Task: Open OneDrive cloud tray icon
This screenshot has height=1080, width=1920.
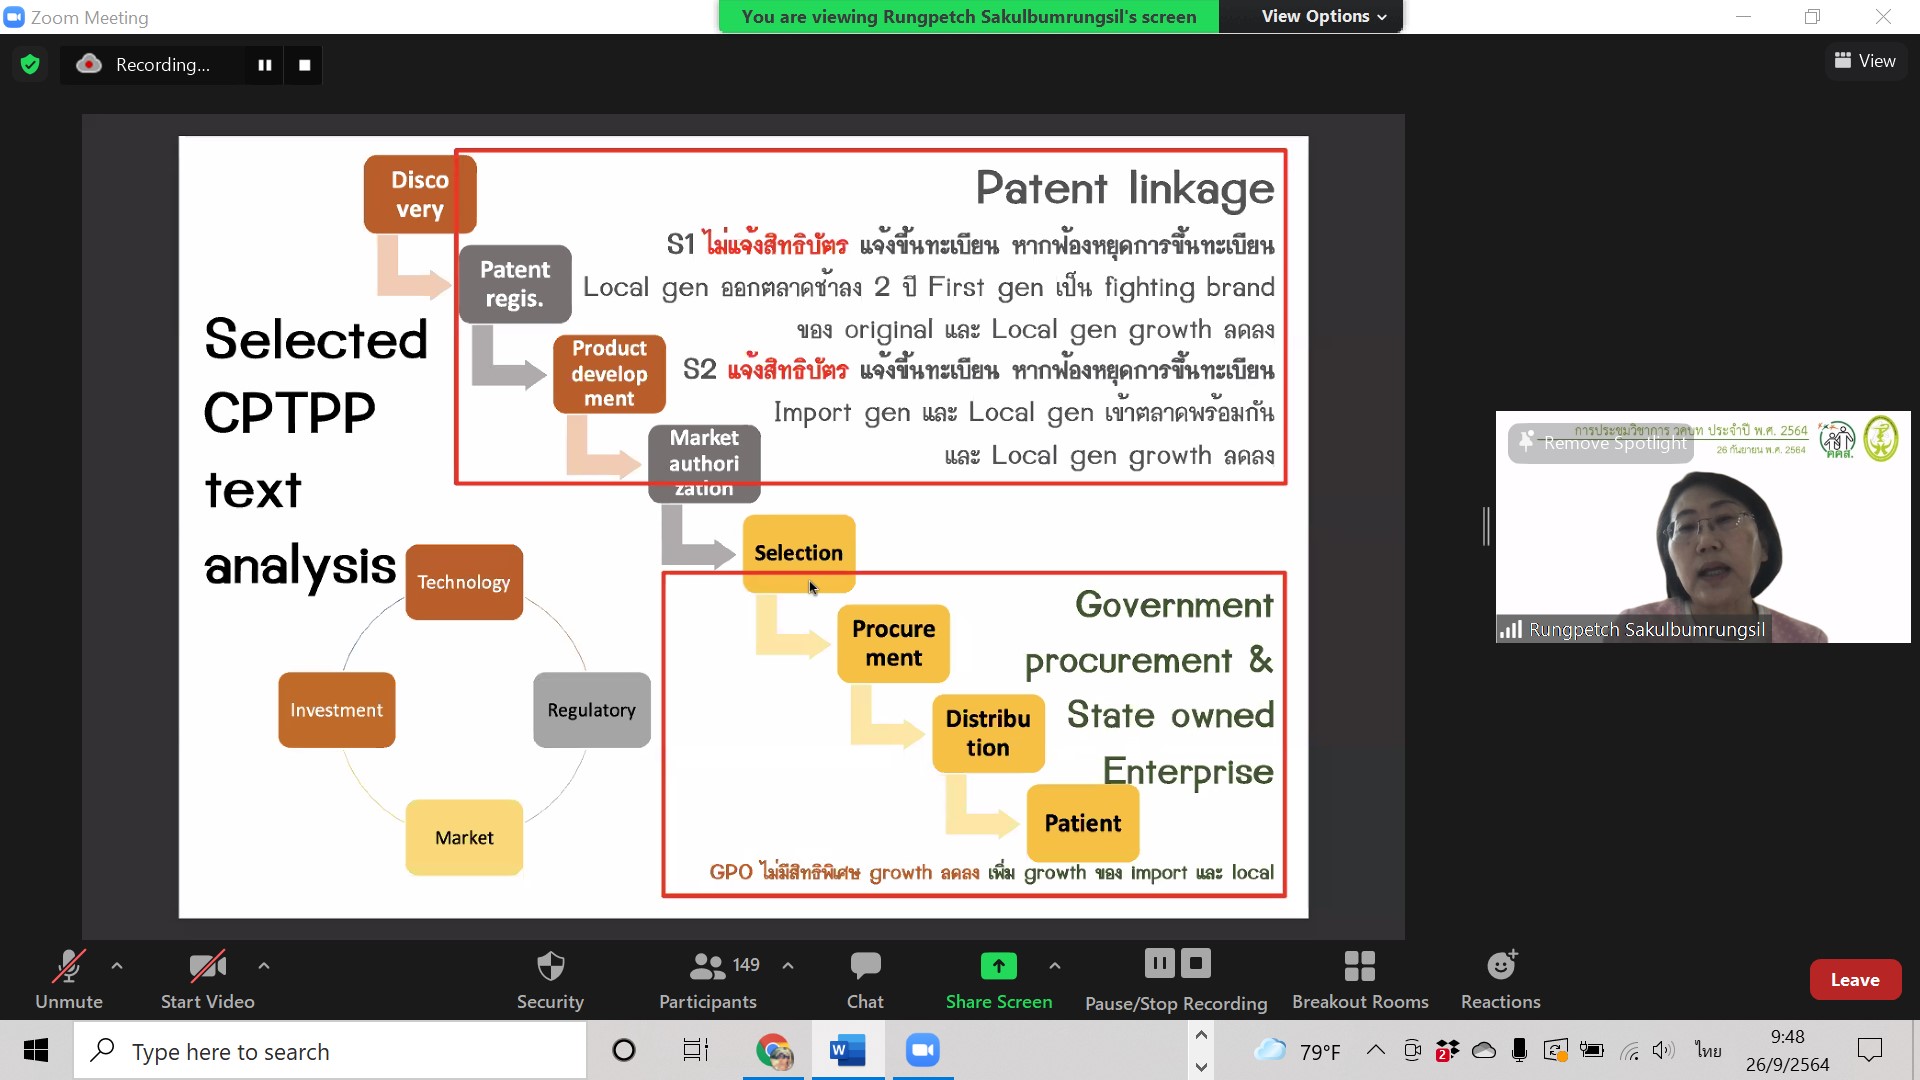Action: tap(1484, 1050)
